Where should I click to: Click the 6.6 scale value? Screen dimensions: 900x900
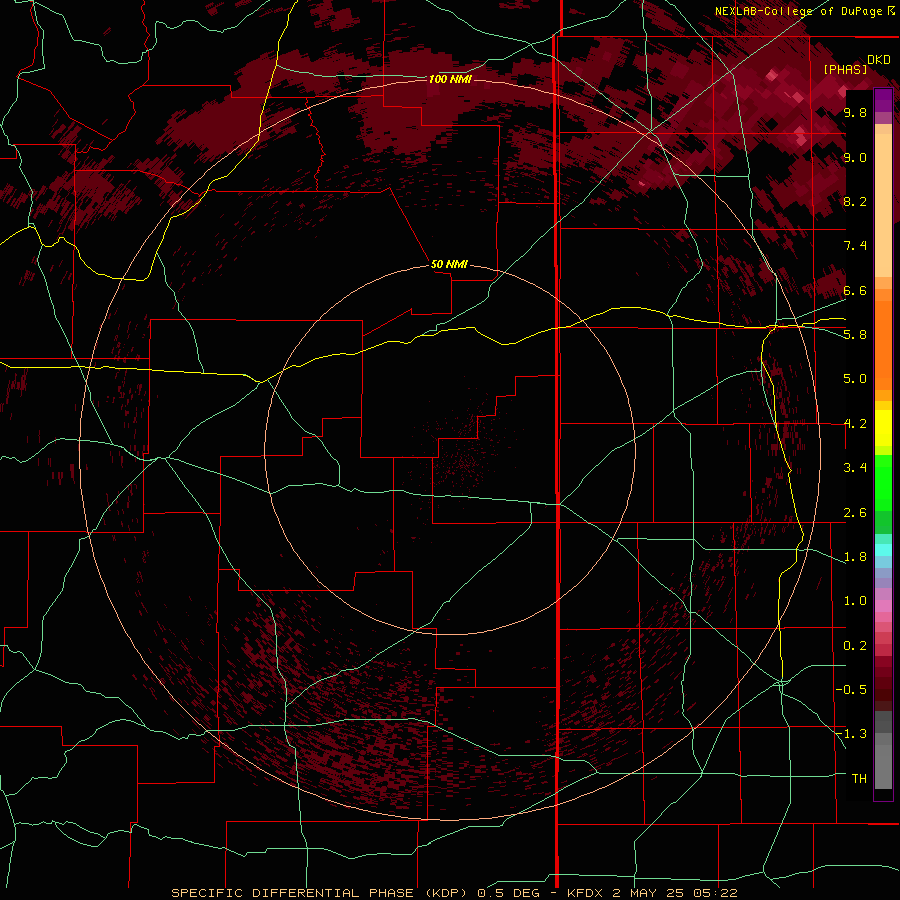click(x=855, y=291)
